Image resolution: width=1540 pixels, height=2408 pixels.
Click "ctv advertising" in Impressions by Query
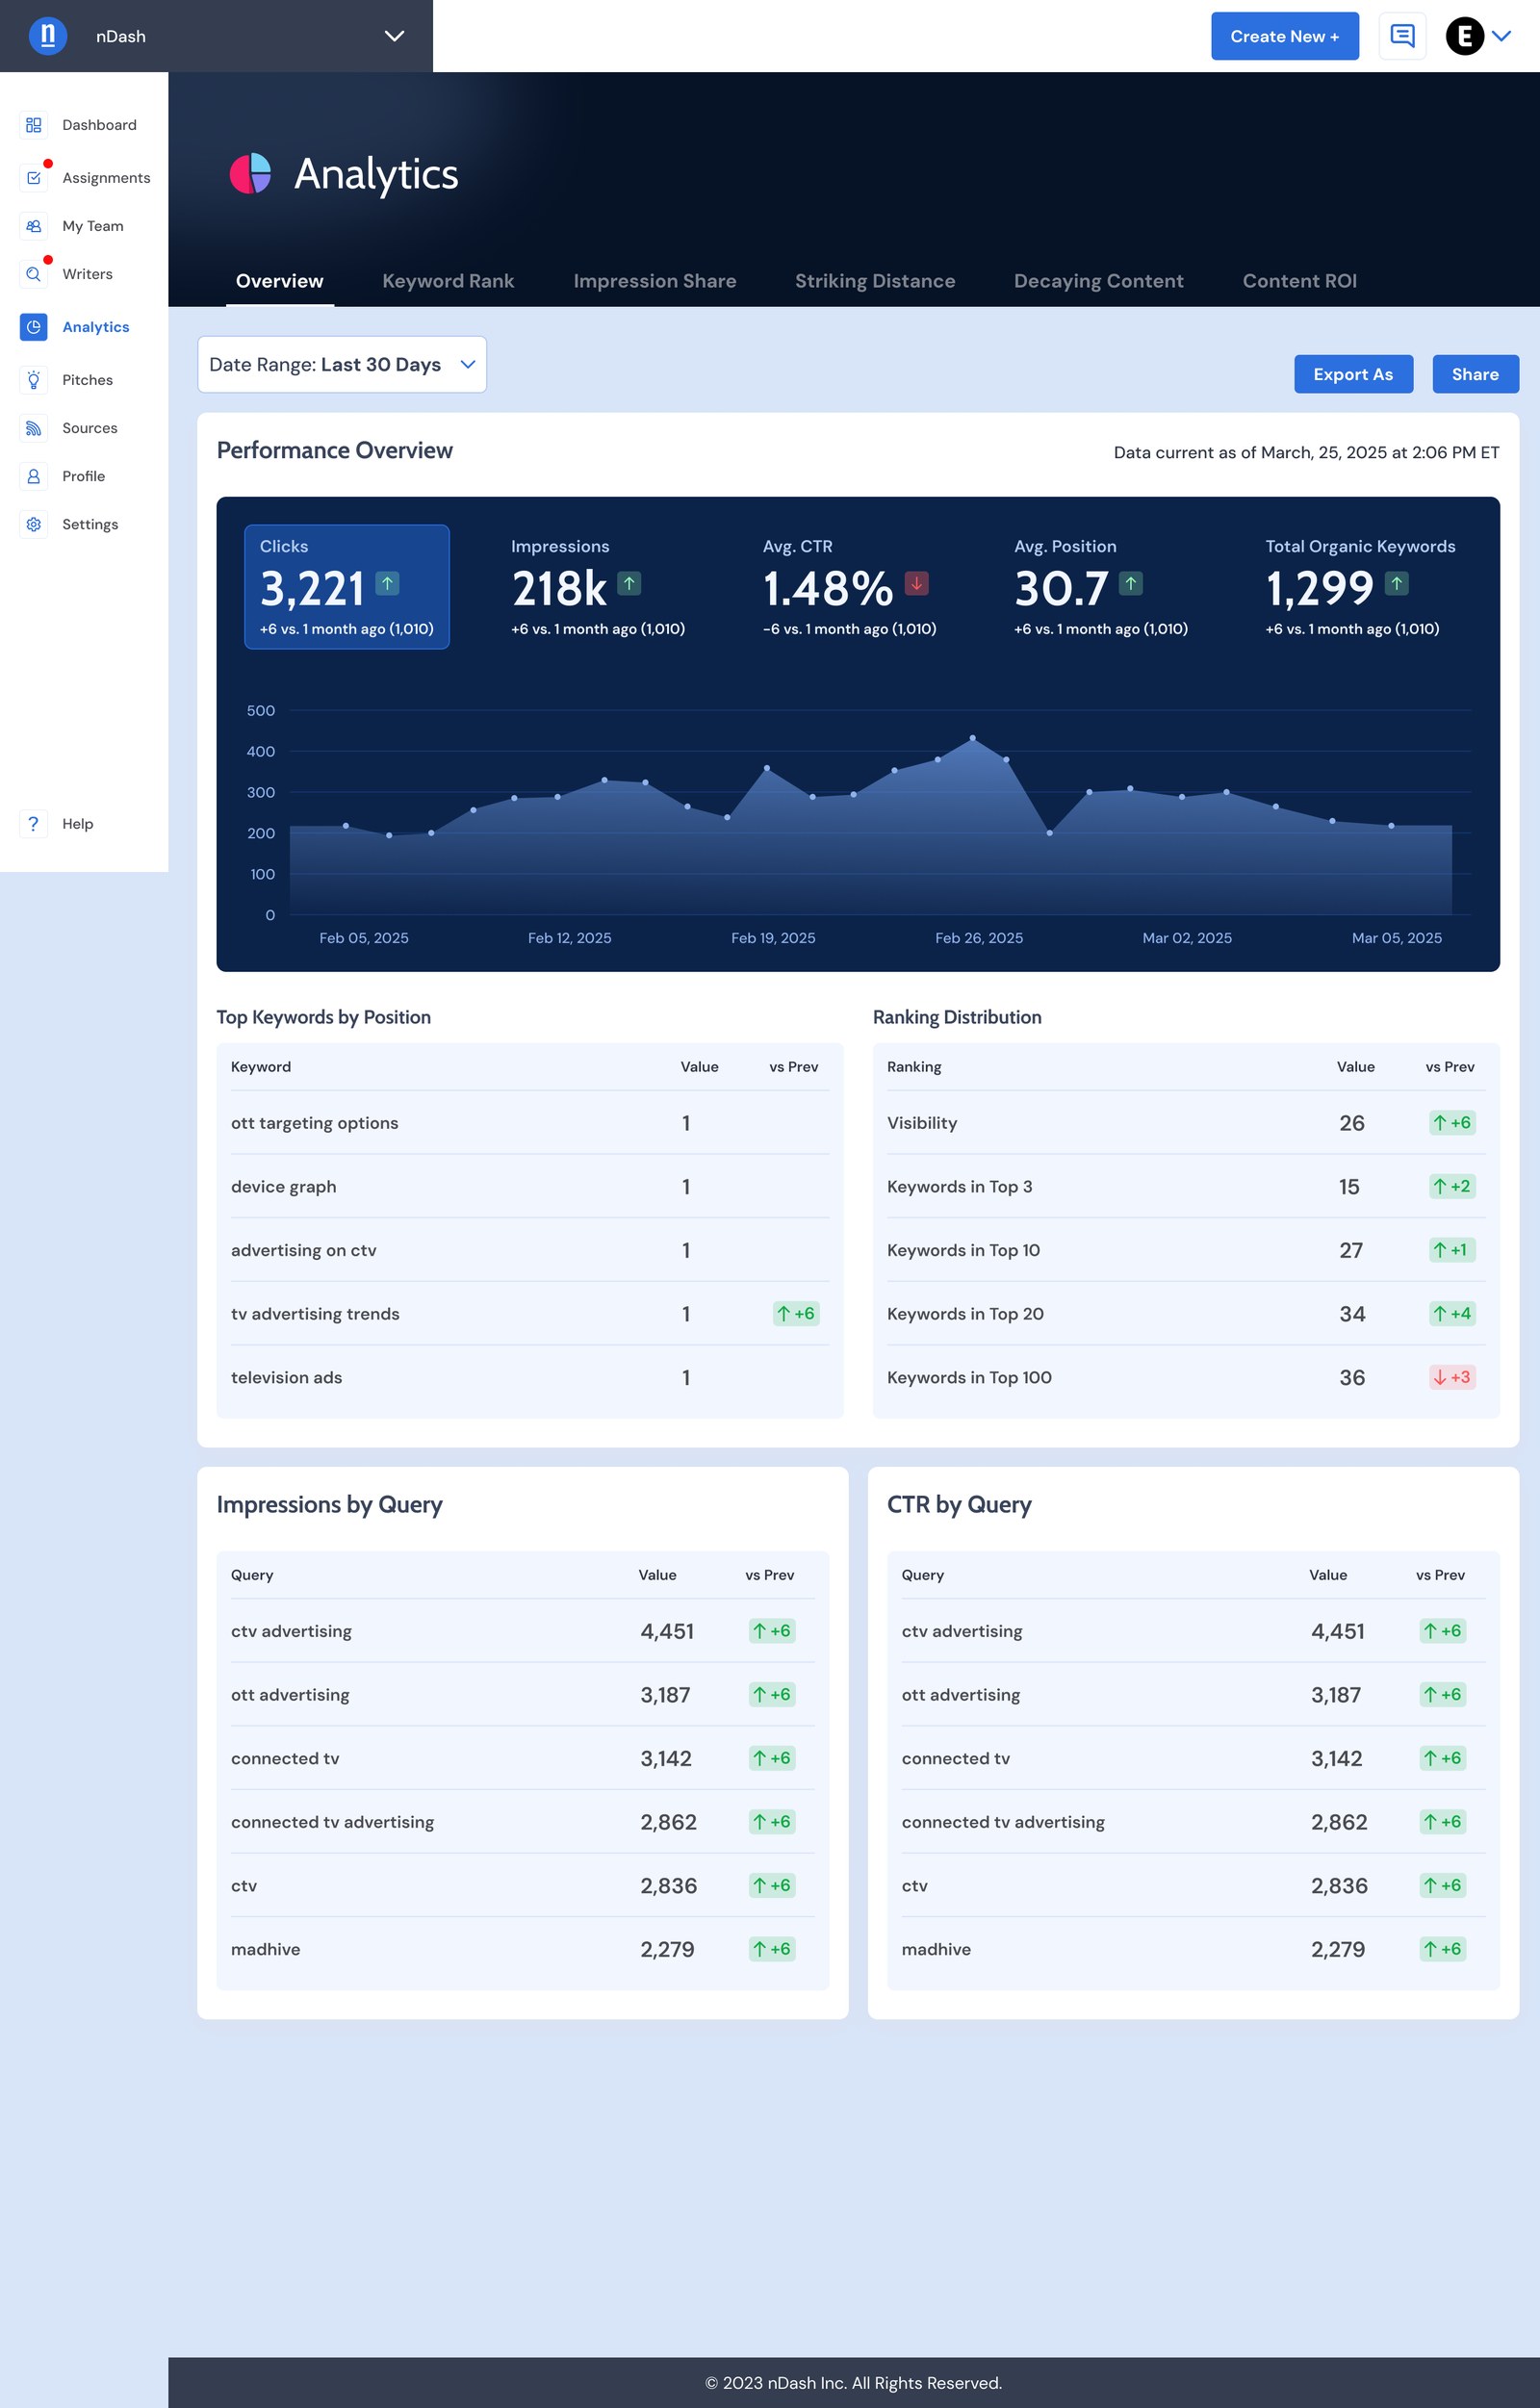point(291,1631)
